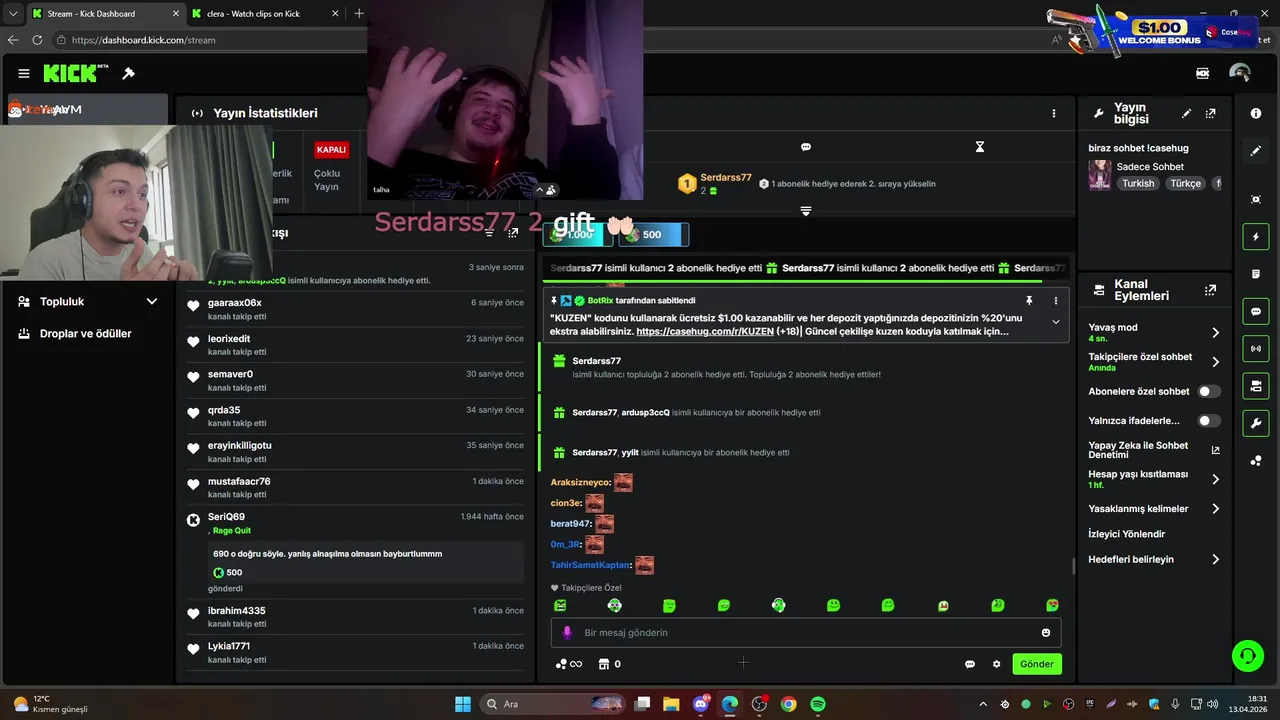Toggle the lightning bolt panel icon

tap(1256, 237)
